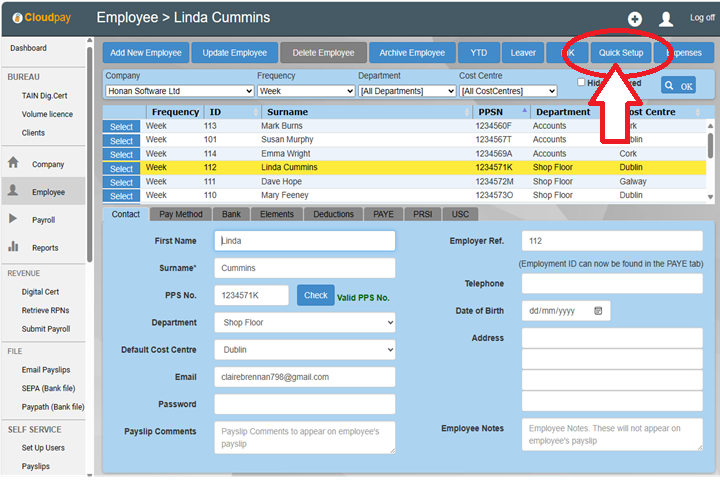Switch to the PAYE tab
Viewport: 720px width, 495px height.
[x=383, y=214]
